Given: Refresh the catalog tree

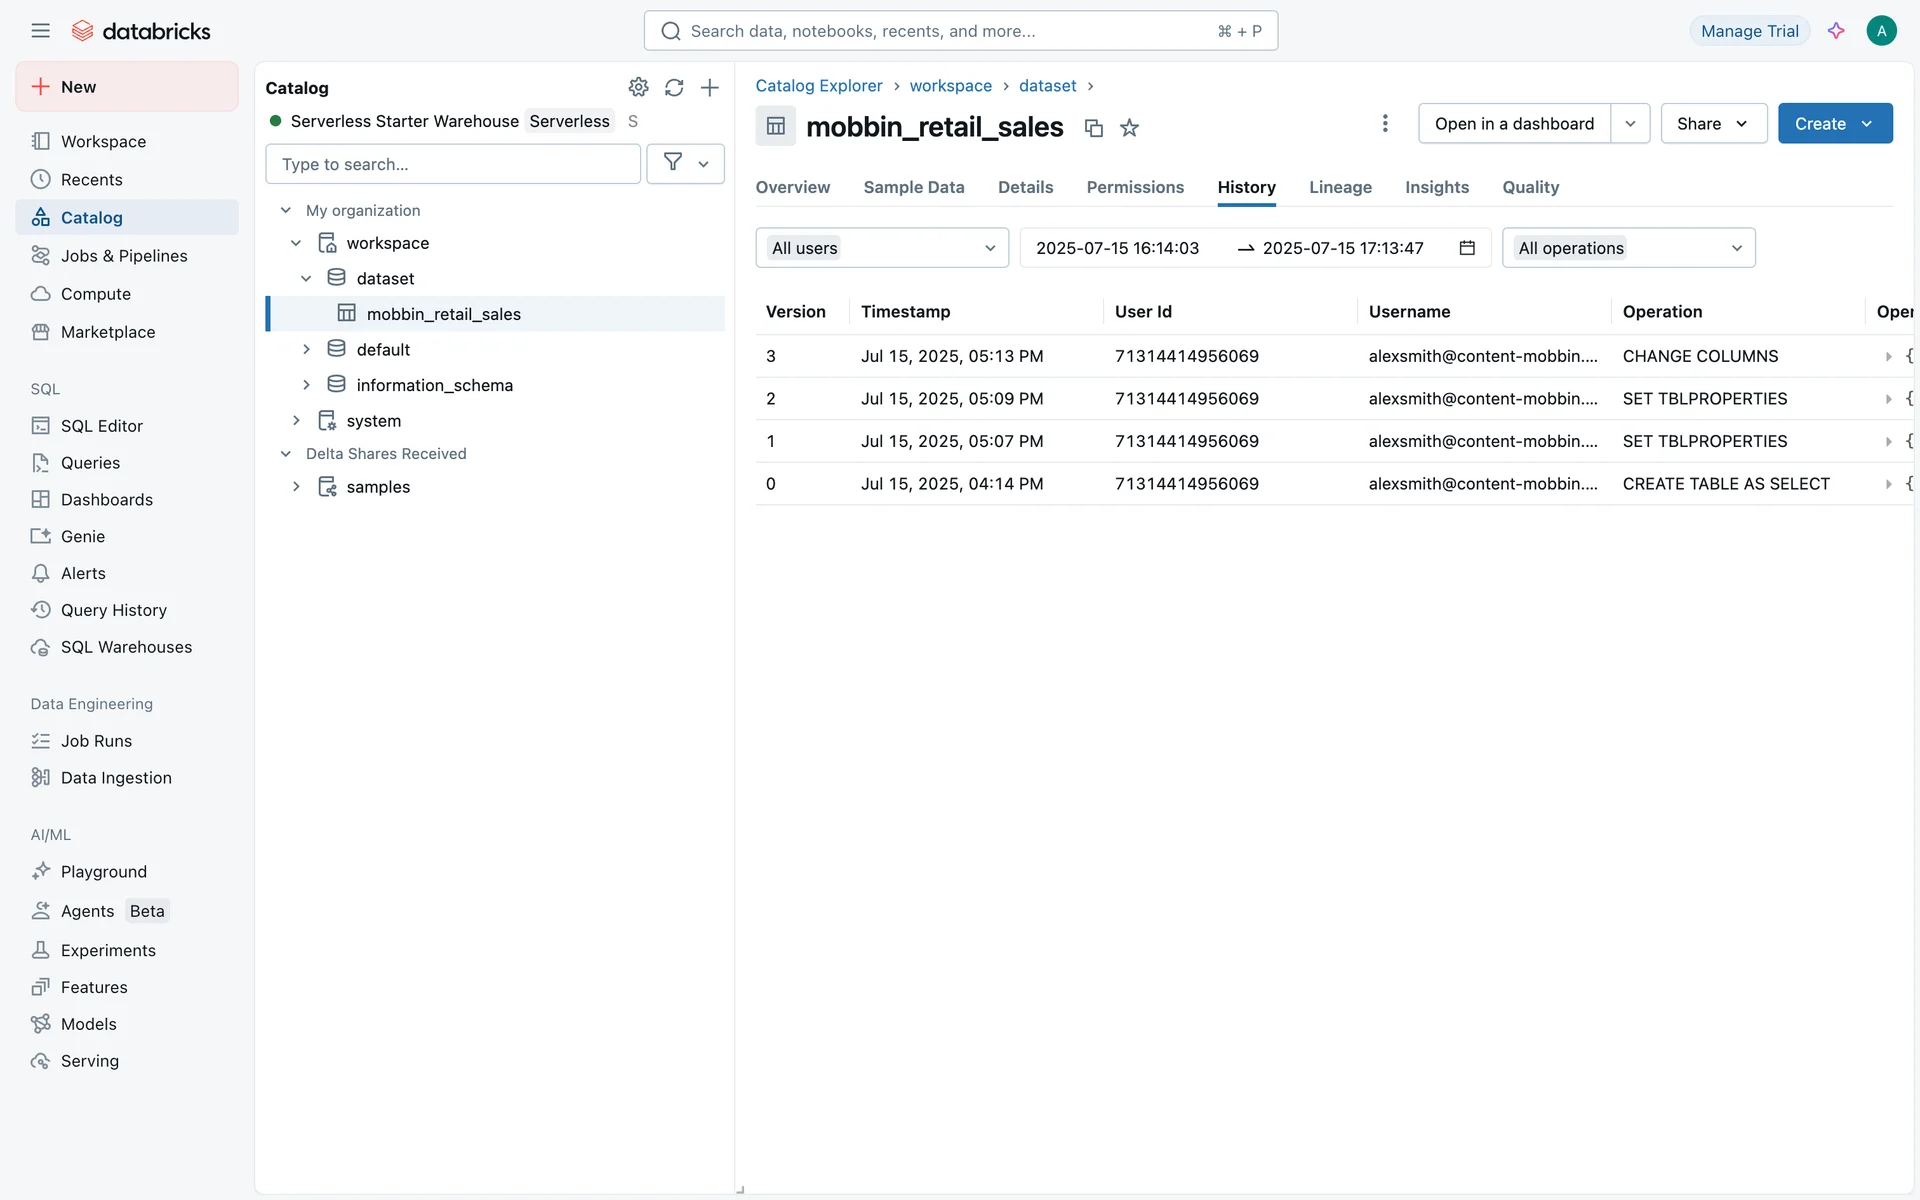Looking at the screenshot, I should point(674,88).
